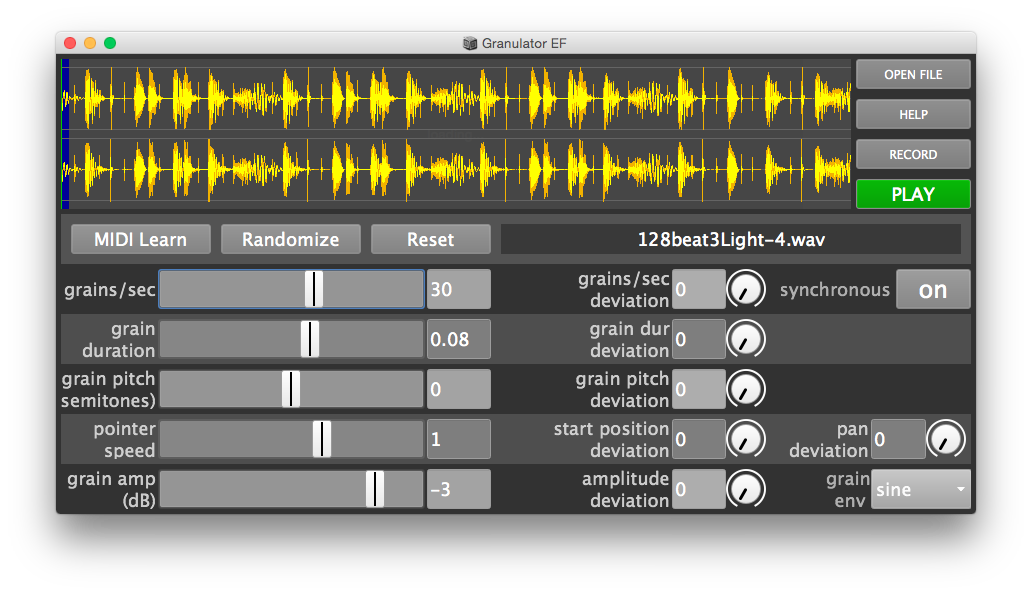Click the file name 128beat3Light-4.wav
This screenshot has width=1032, height=594.
pos(731,239)
